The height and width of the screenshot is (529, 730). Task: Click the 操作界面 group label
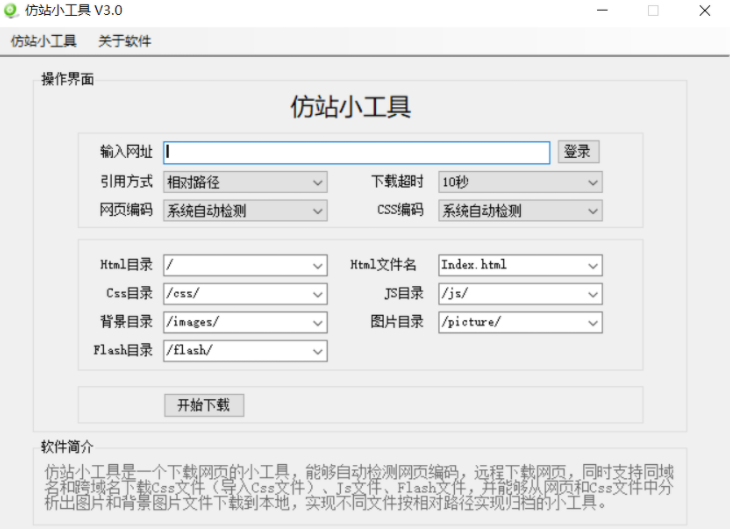click(68, 79)
